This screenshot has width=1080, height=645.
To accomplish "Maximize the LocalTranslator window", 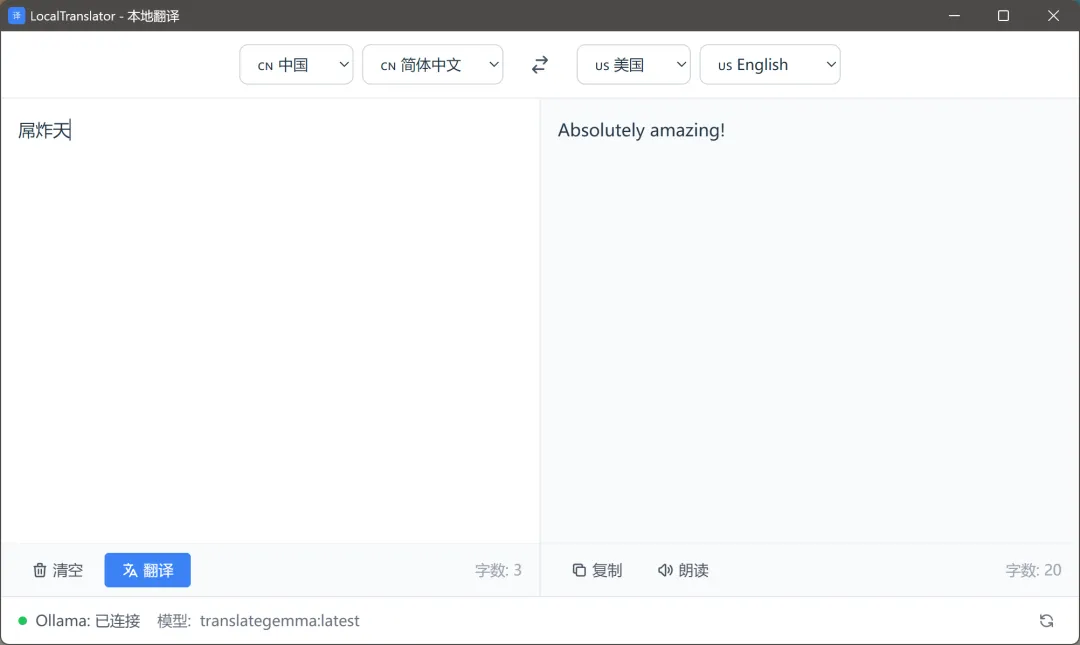I will [1004, 16].
